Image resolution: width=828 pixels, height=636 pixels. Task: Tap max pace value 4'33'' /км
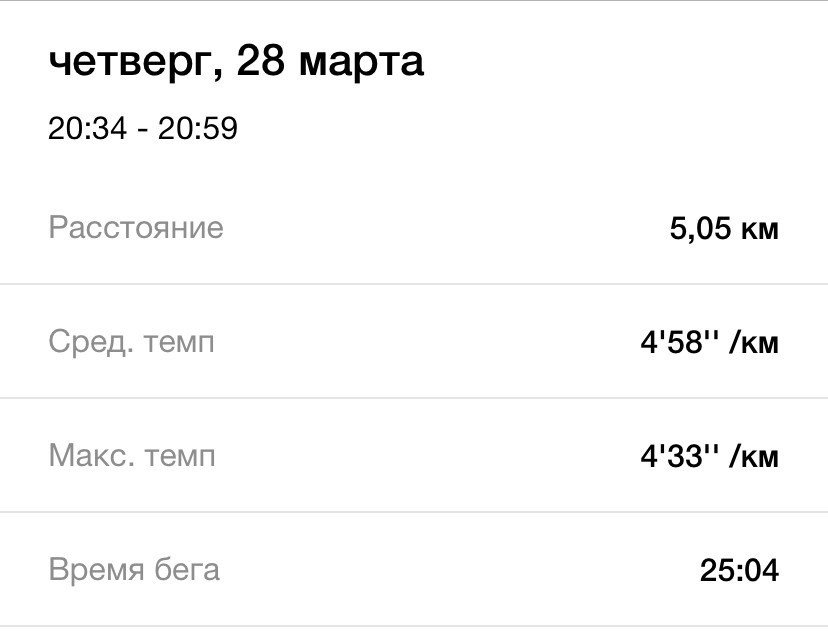[710, 456]
